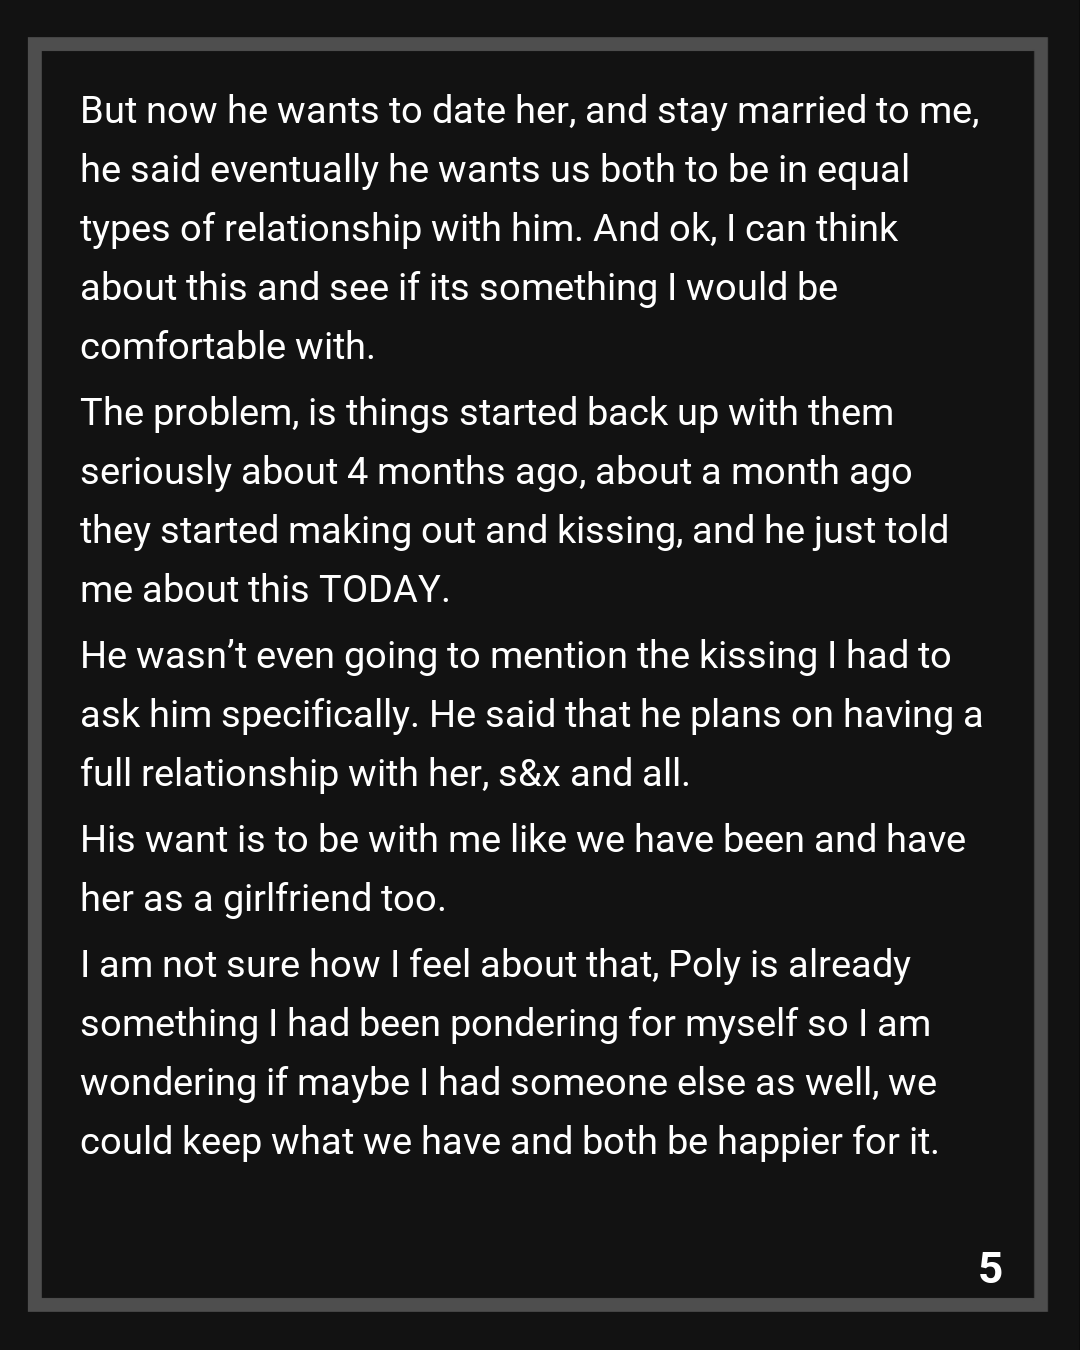Click the line "comfortable with."
Viewport: 1080px width, 1350px height.
[x=228, y=346]
